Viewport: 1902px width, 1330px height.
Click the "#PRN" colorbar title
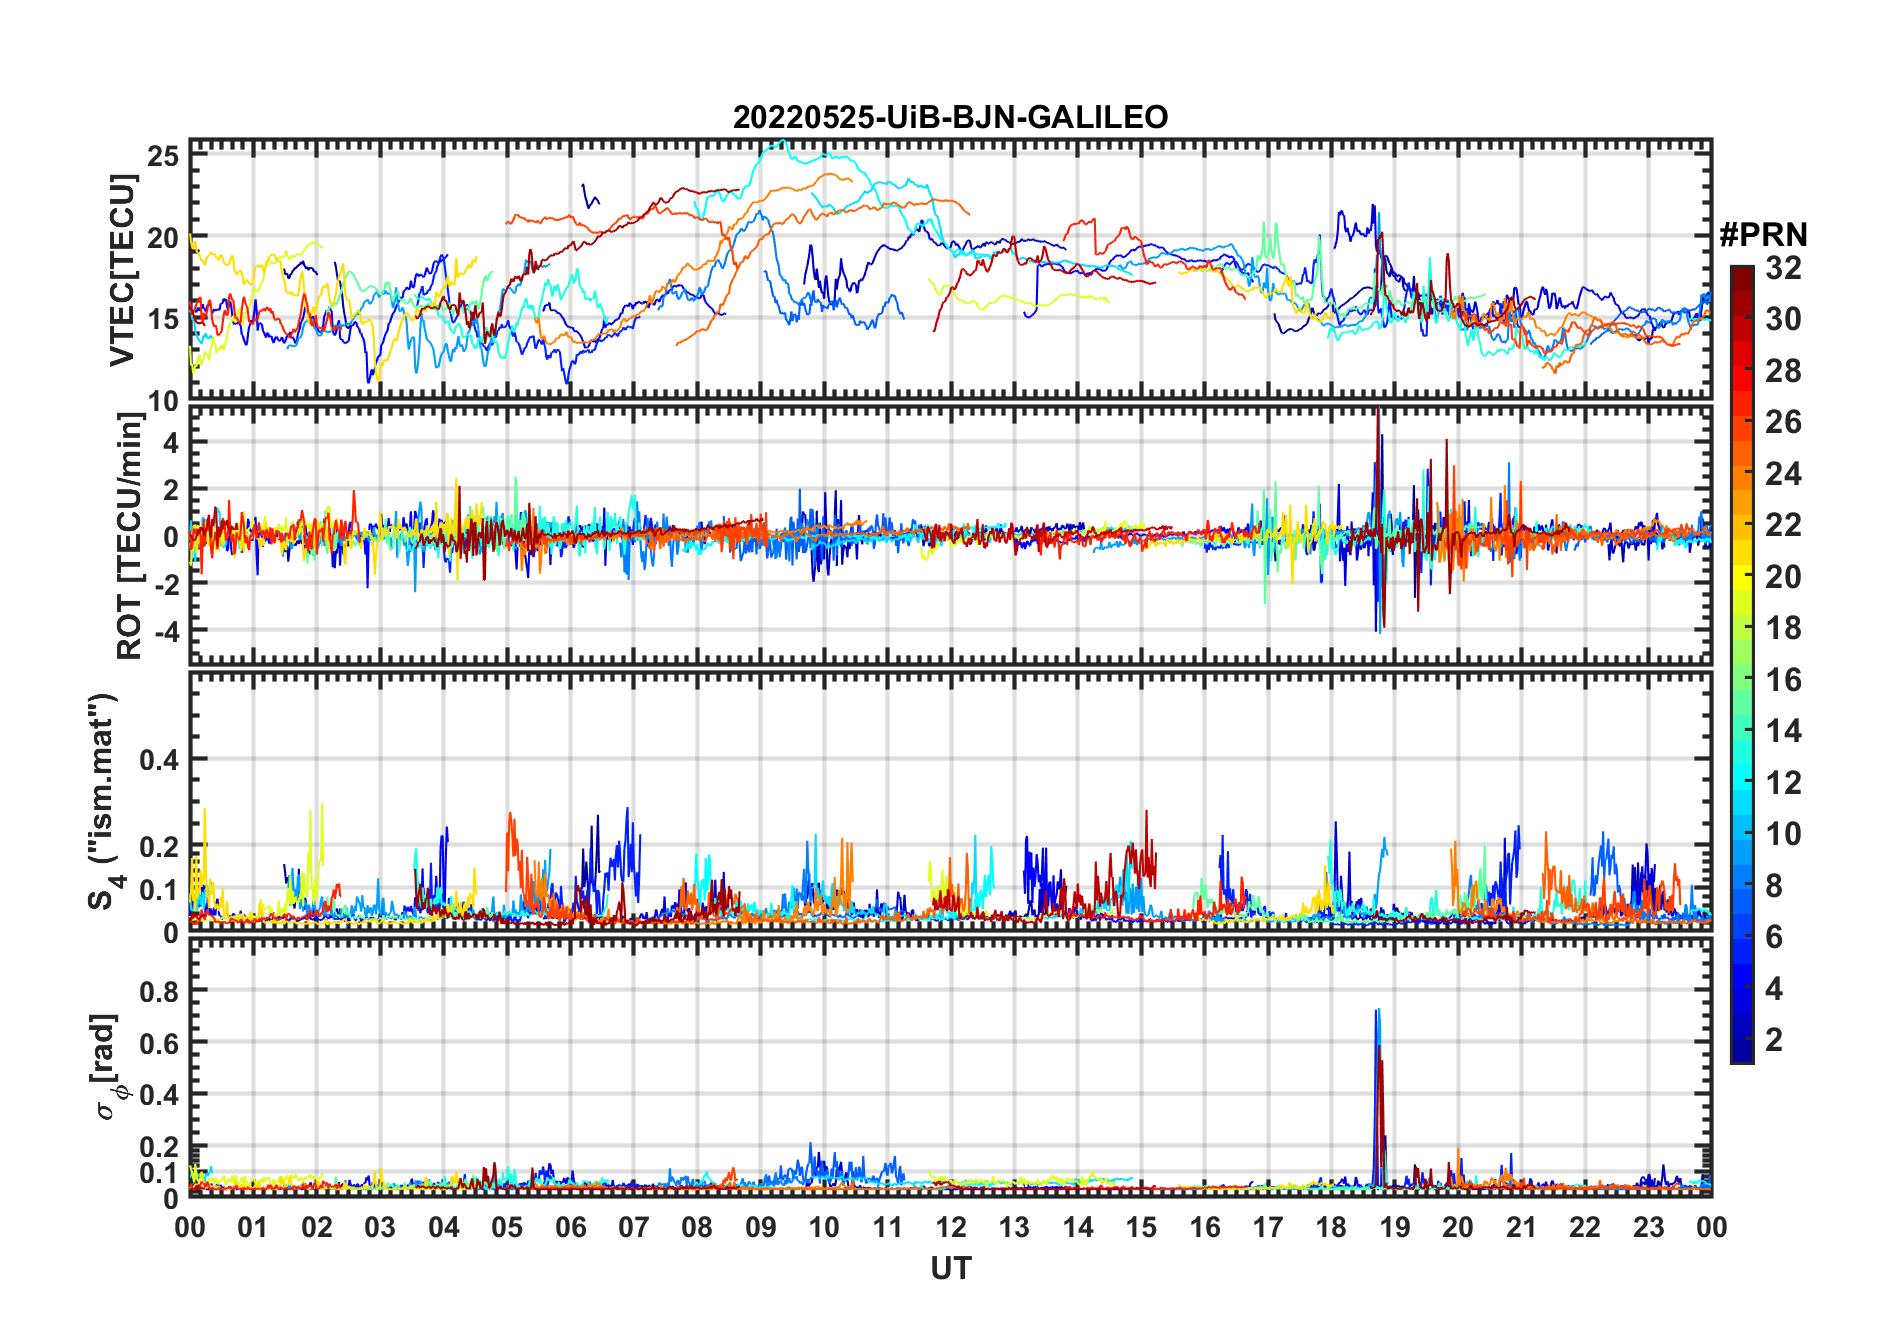[x=1763, y=235]
